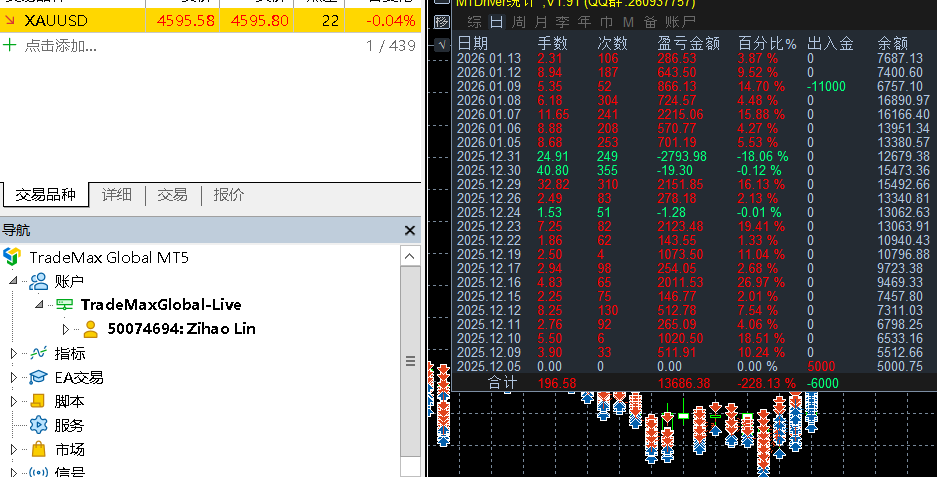Screen dimensions: 937x477
Task: Click the 移 move button on statistics panel
Action: tap(442, 22)
